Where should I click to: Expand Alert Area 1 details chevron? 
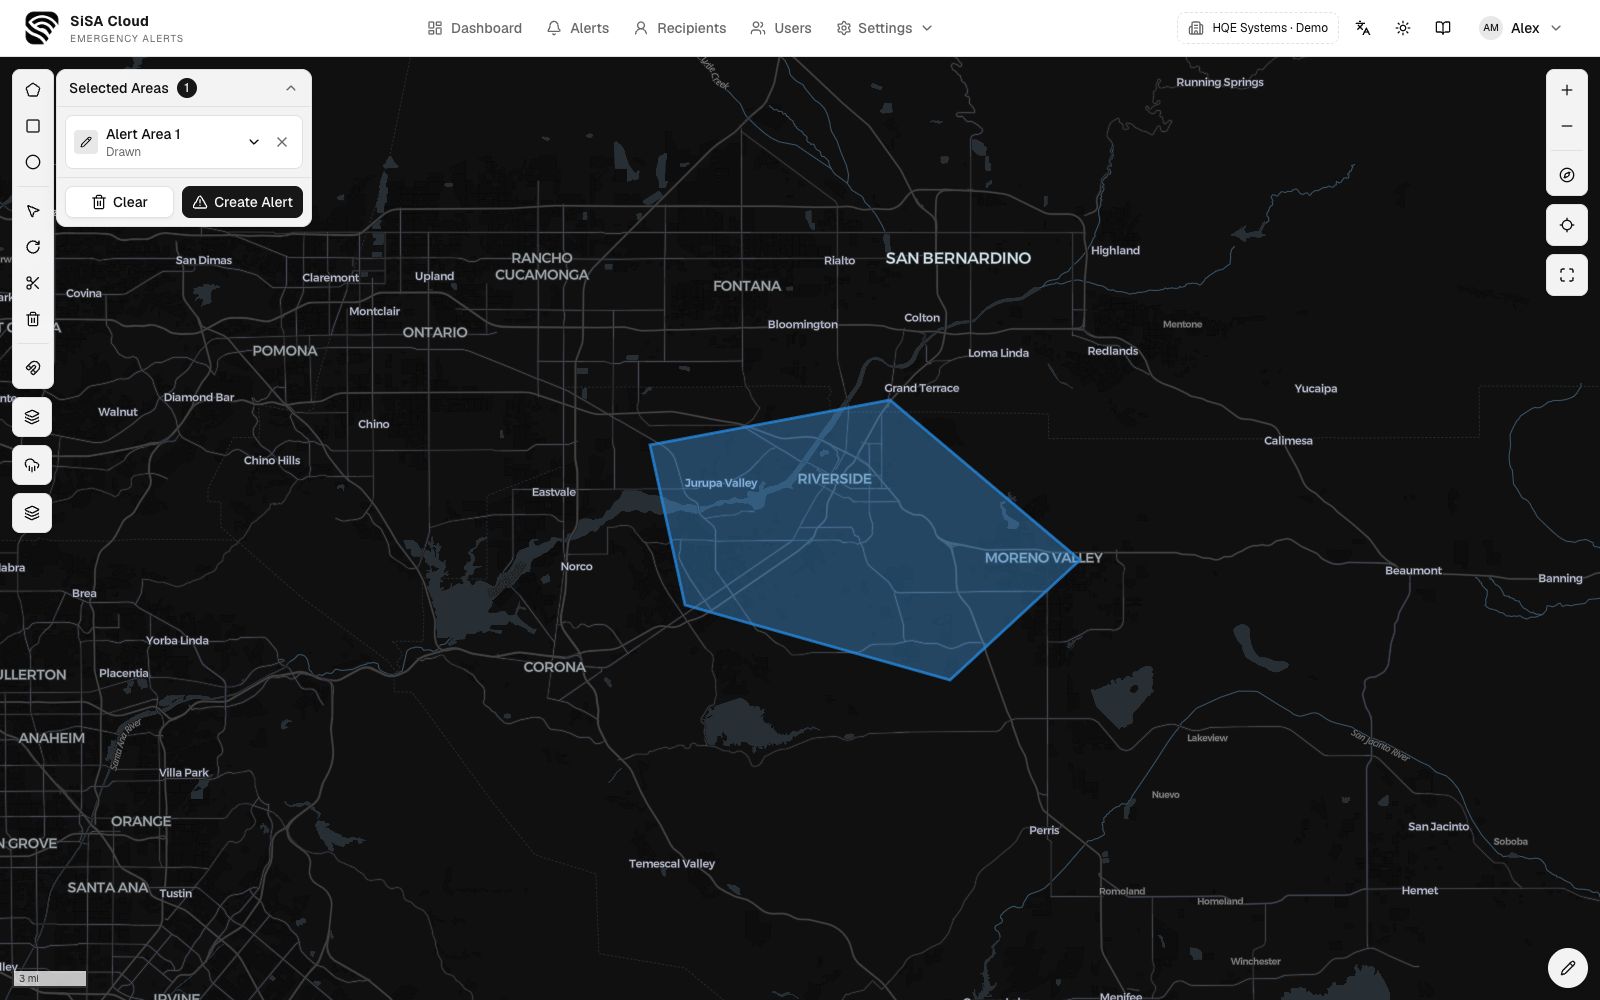pyautogui.click(x=254, y=142)
